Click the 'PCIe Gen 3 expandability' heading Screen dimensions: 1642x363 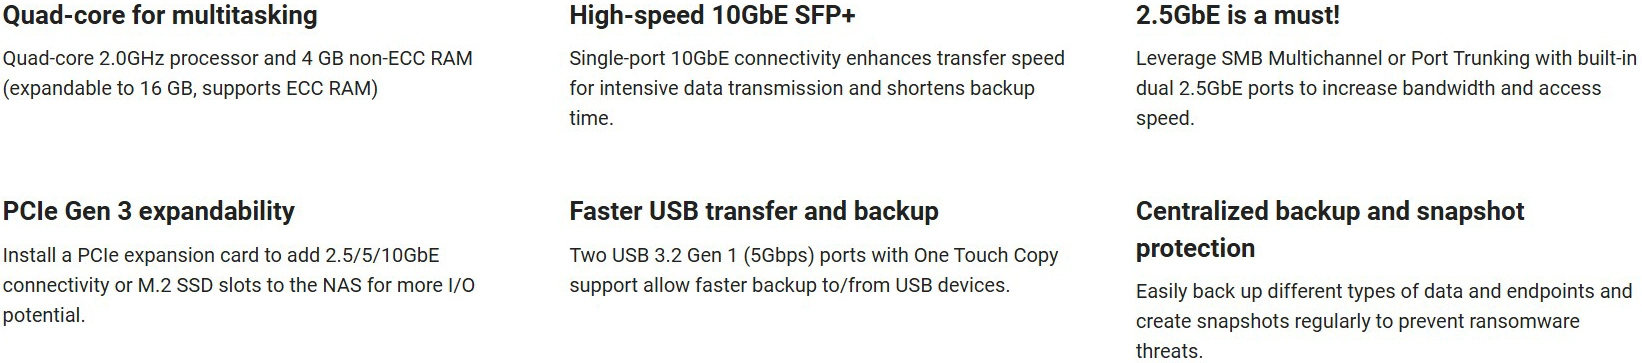point(149,212)
